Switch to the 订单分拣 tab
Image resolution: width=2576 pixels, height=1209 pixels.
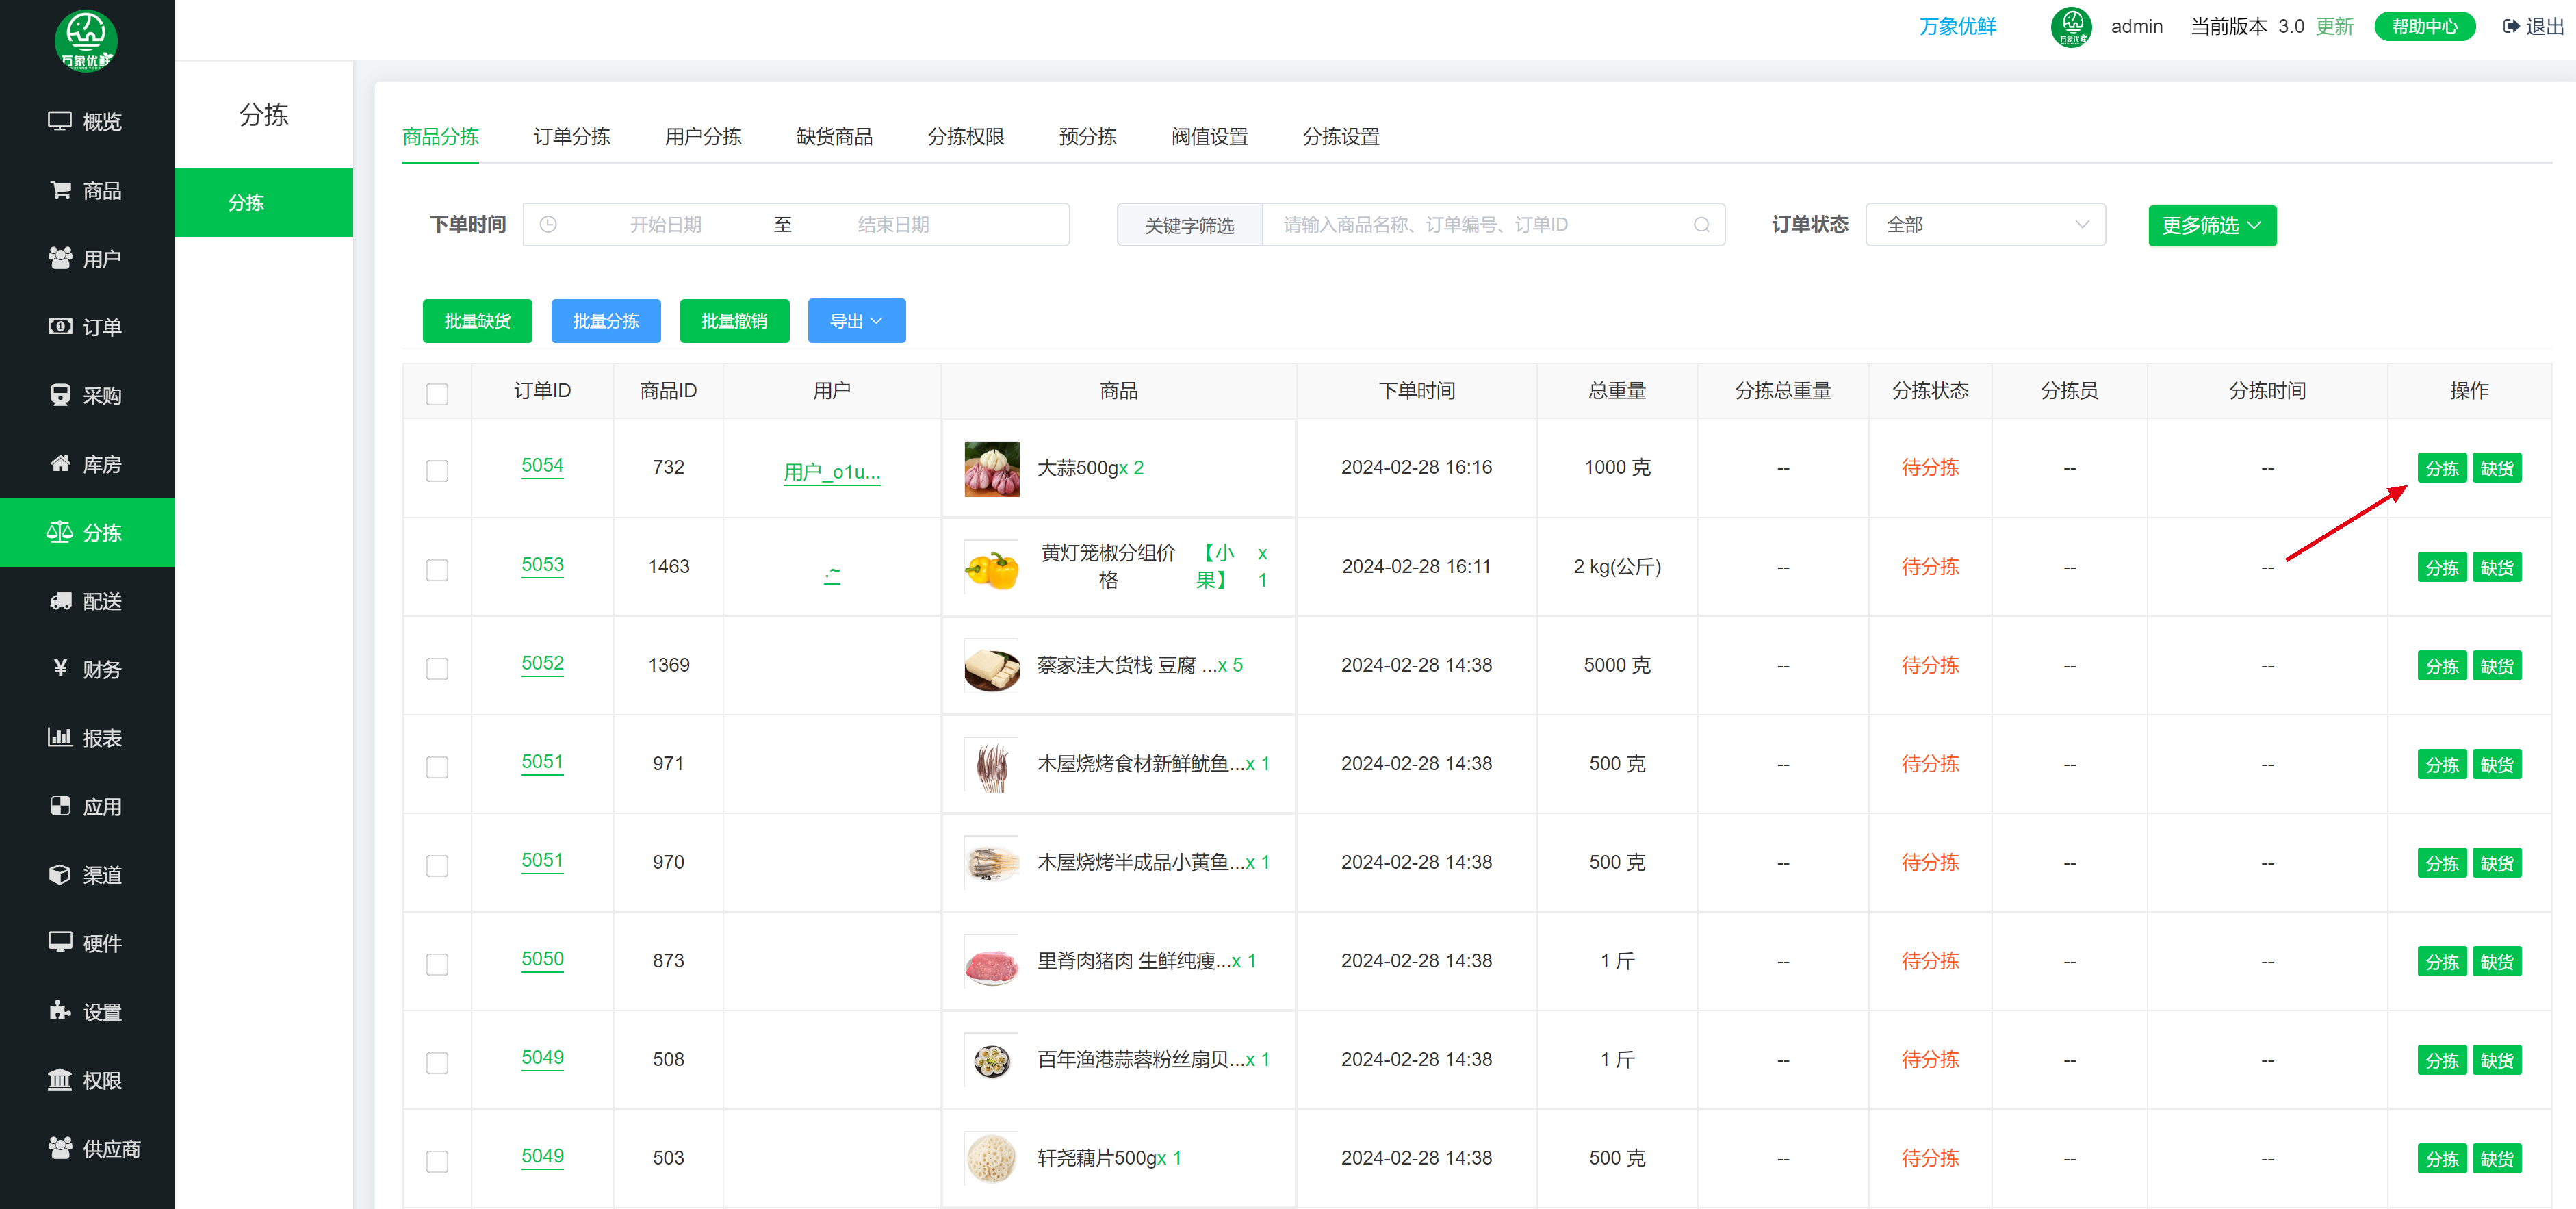(x=571, y=137)
